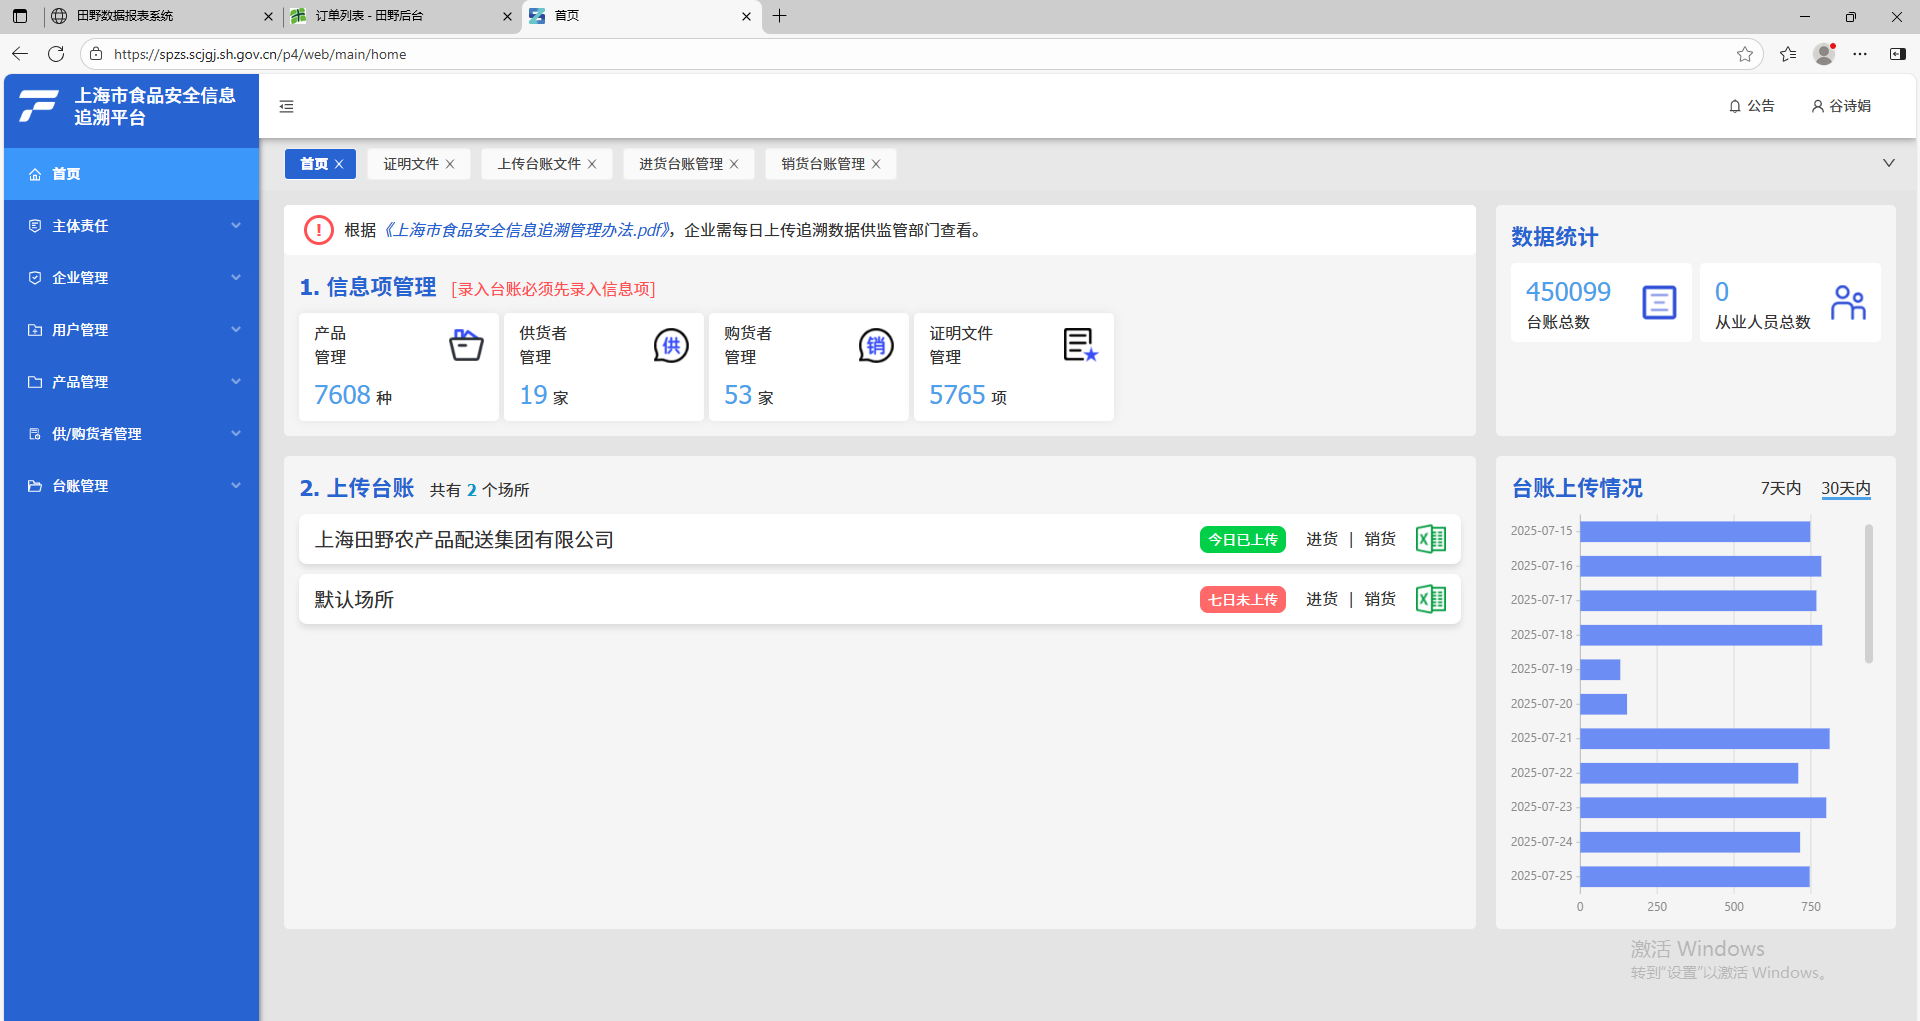Click Excel icon for 上海田野农产品配送集团有限公司

click(1431, 539)
